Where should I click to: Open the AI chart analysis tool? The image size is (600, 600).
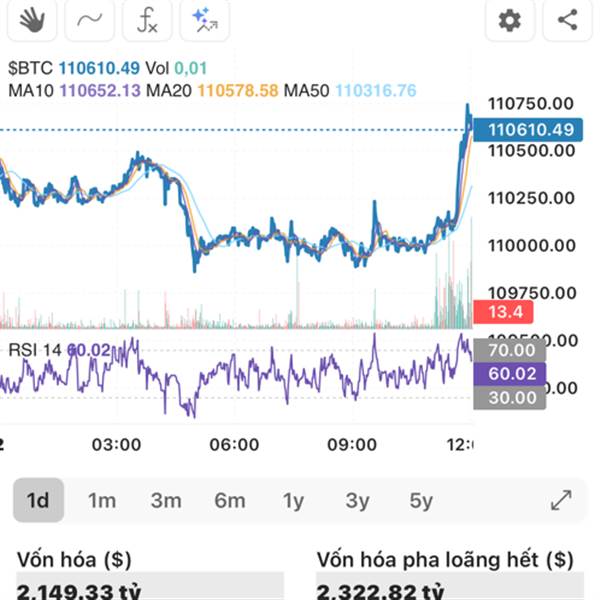(x=204, y=19)
